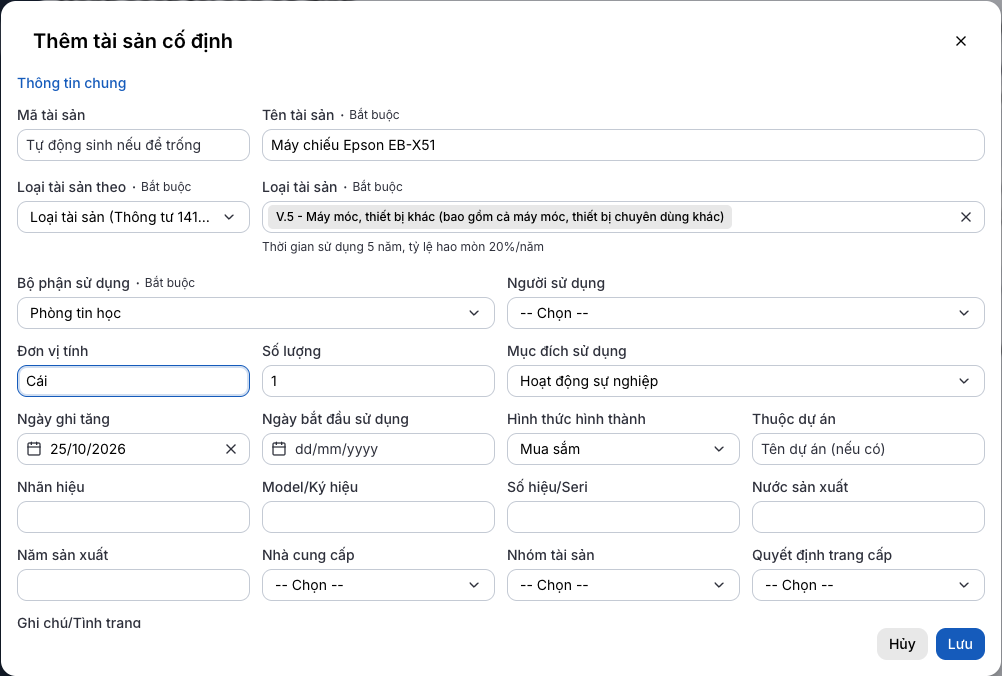1002x676 pixels.
Task: Click the Số hiệu/Seri input field
Action: coord(623,517)
